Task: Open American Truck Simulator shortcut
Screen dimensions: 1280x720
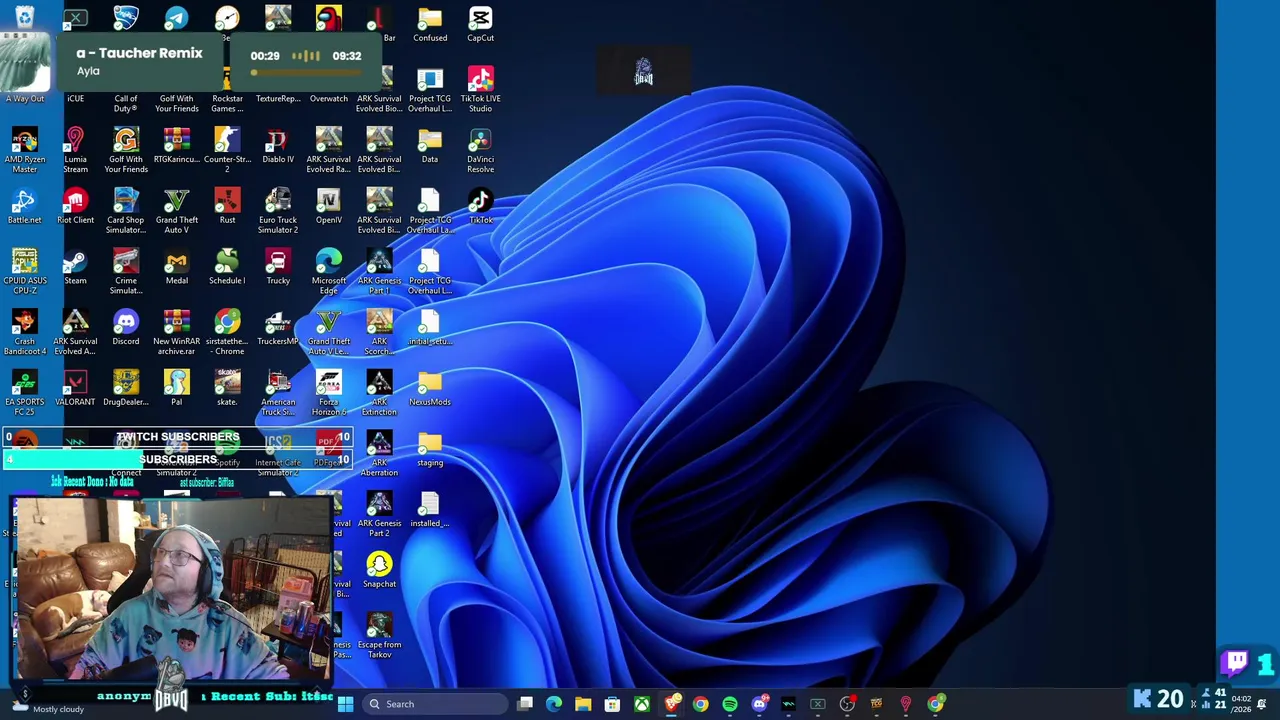Action: pyautogui.click(x=278, y=393)
